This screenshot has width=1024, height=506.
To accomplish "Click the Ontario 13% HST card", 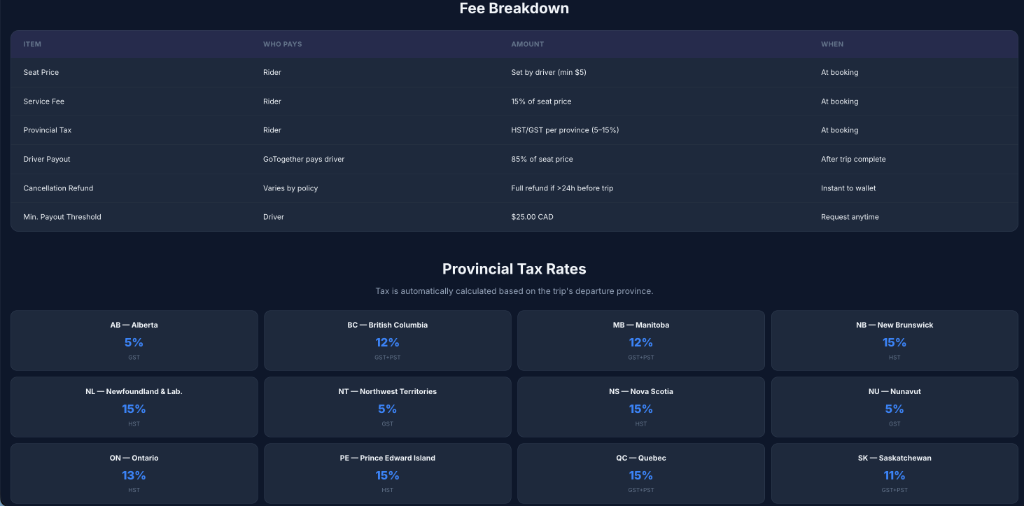I will tap(134, 473).
